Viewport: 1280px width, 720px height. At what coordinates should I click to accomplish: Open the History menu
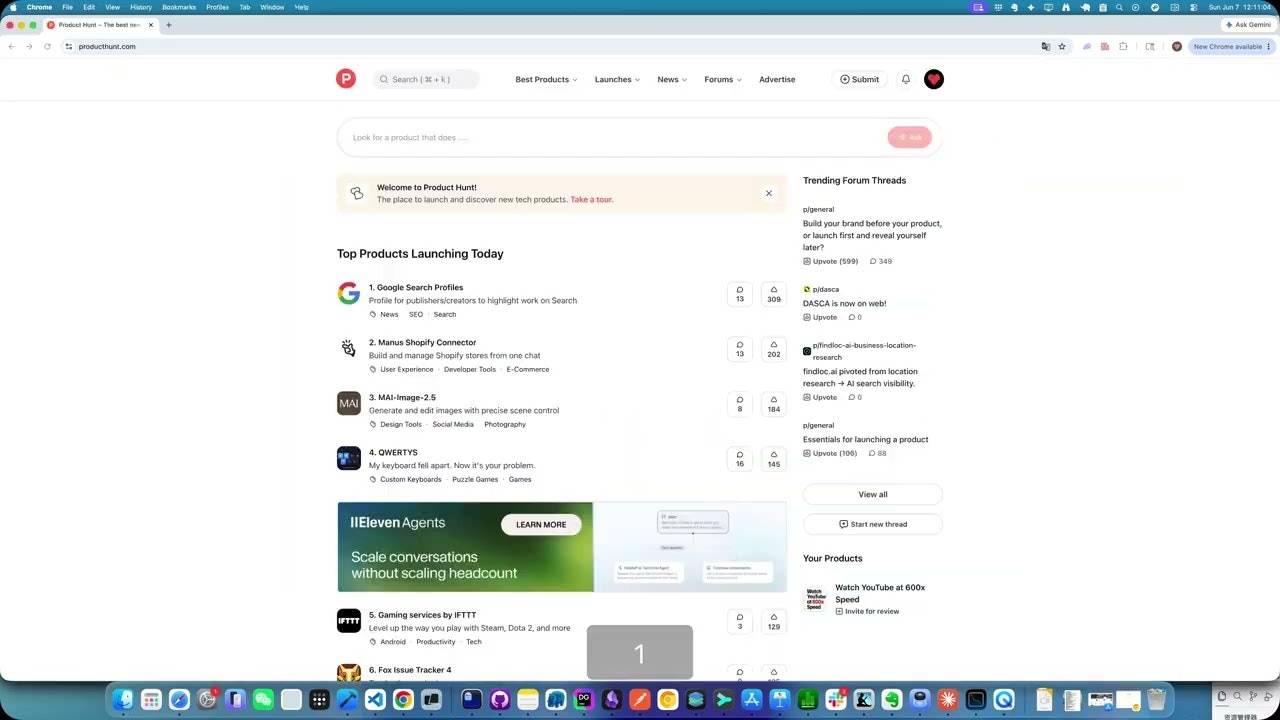(x=141, y=7)
